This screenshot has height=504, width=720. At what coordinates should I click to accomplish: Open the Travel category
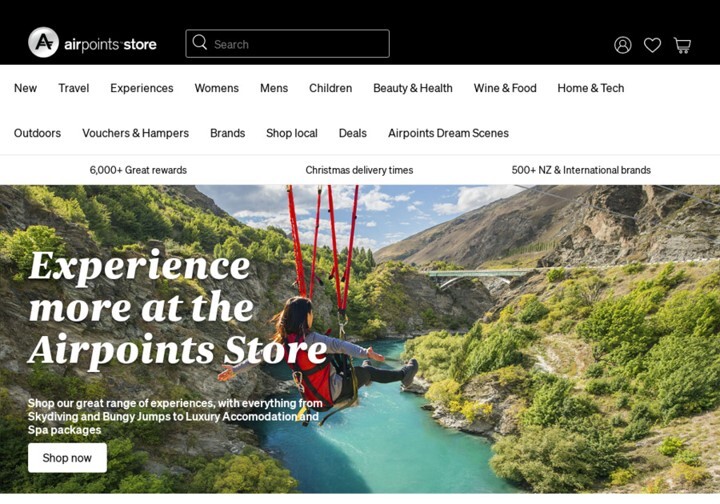(x=73, y=88)
